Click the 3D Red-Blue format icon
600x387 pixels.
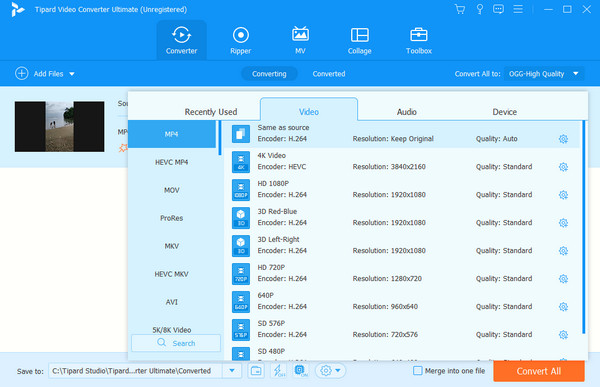click(241, 218)
